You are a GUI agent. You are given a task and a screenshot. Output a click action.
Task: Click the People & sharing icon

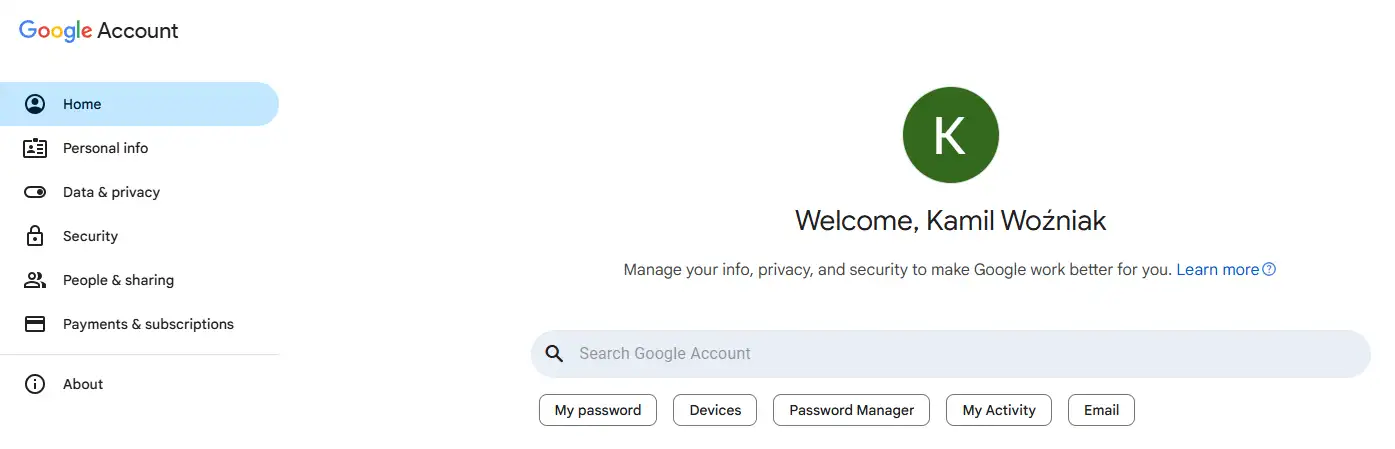tap(35, 280)
